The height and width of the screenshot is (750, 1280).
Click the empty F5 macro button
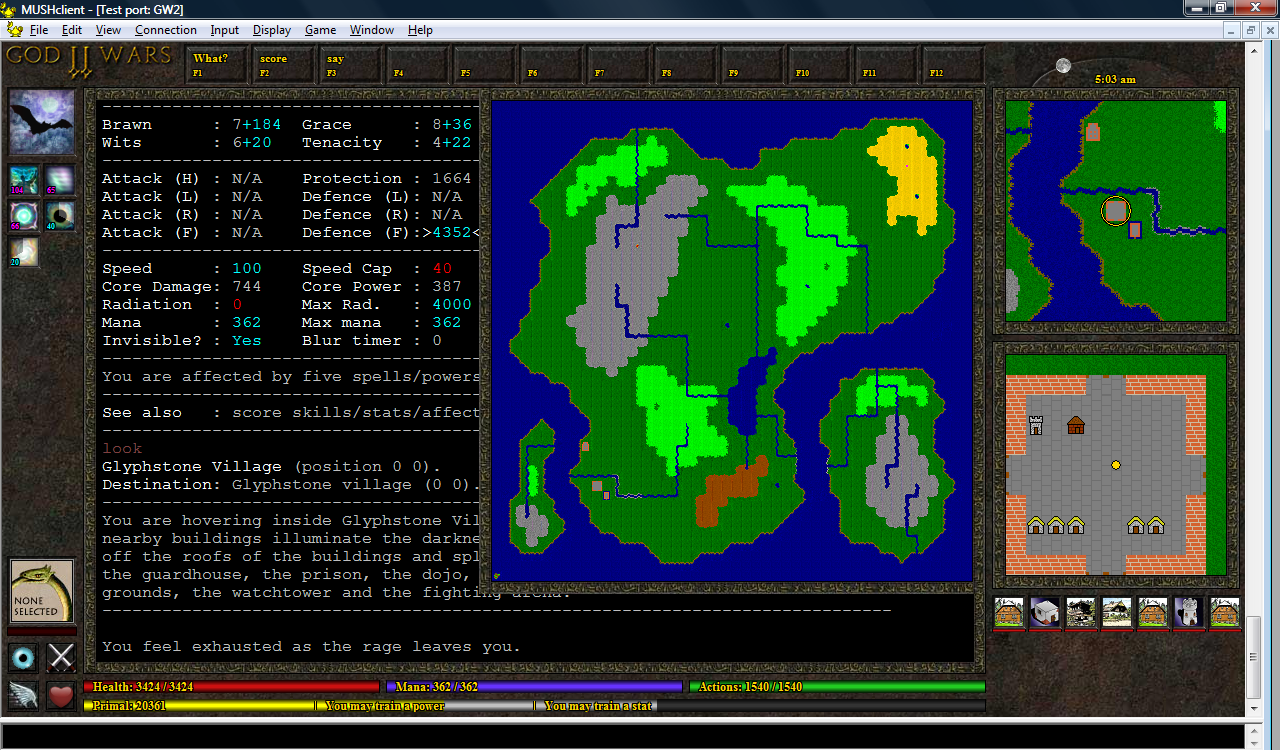point(485,65)
